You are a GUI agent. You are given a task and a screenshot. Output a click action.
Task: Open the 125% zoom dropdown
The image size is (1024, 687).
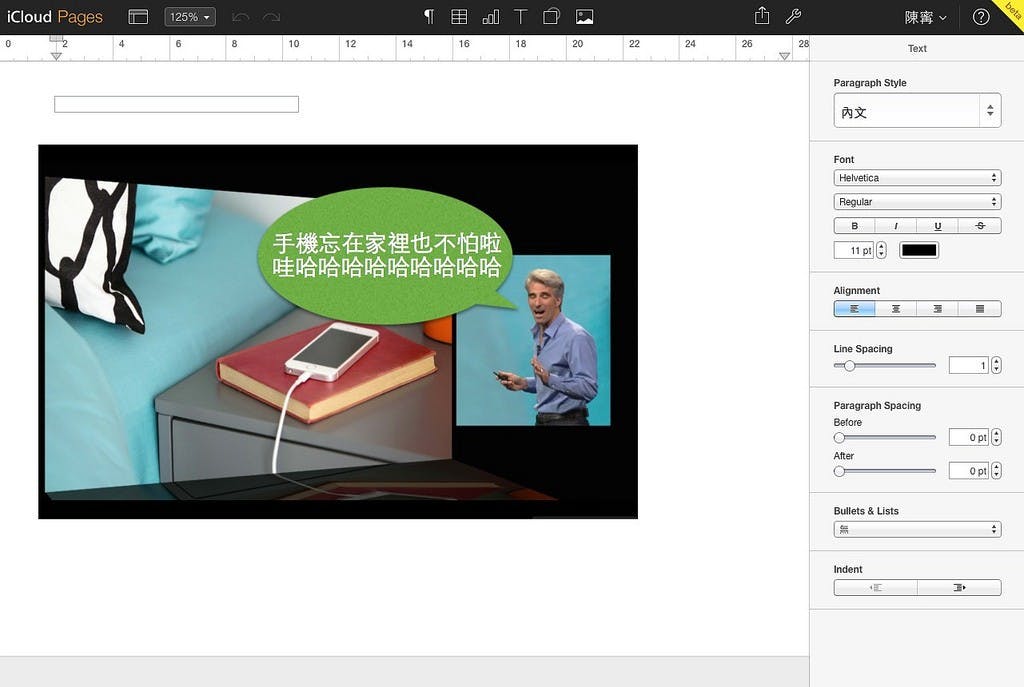tap(190, 17)
